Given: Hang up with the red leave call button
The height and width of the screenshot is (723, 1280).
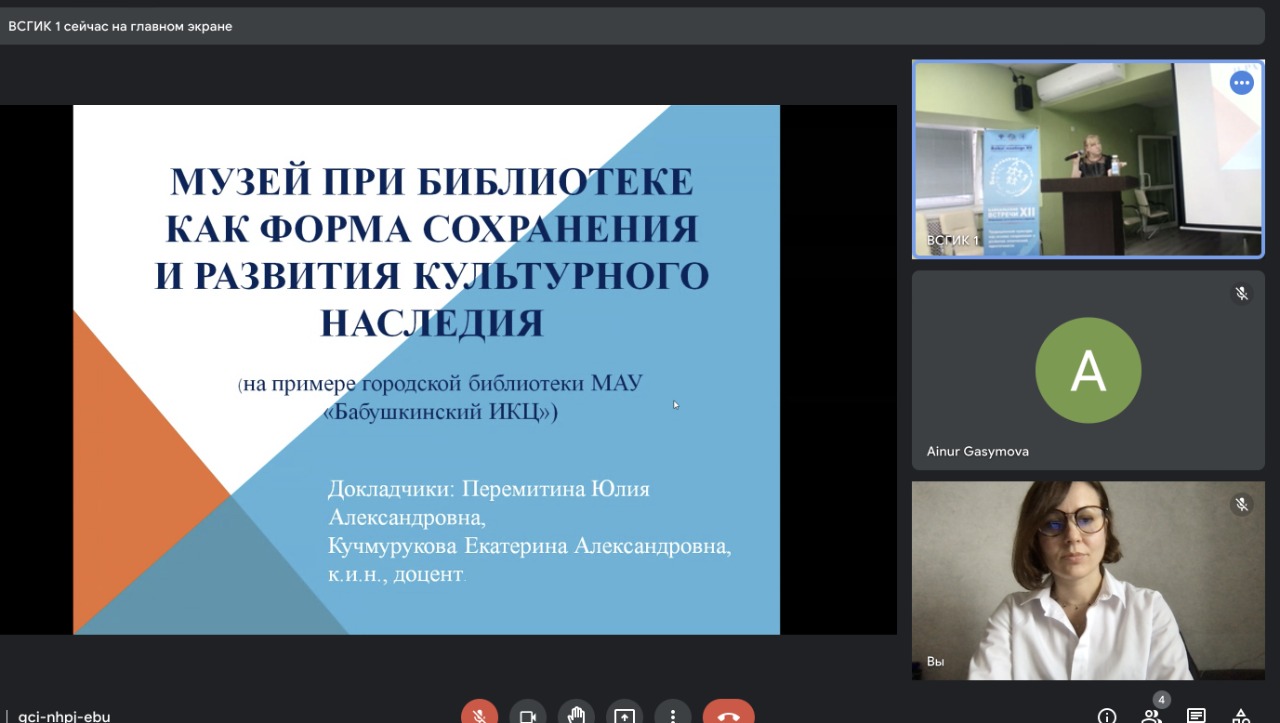Looking at the screenshot, I should click(728, 715).
